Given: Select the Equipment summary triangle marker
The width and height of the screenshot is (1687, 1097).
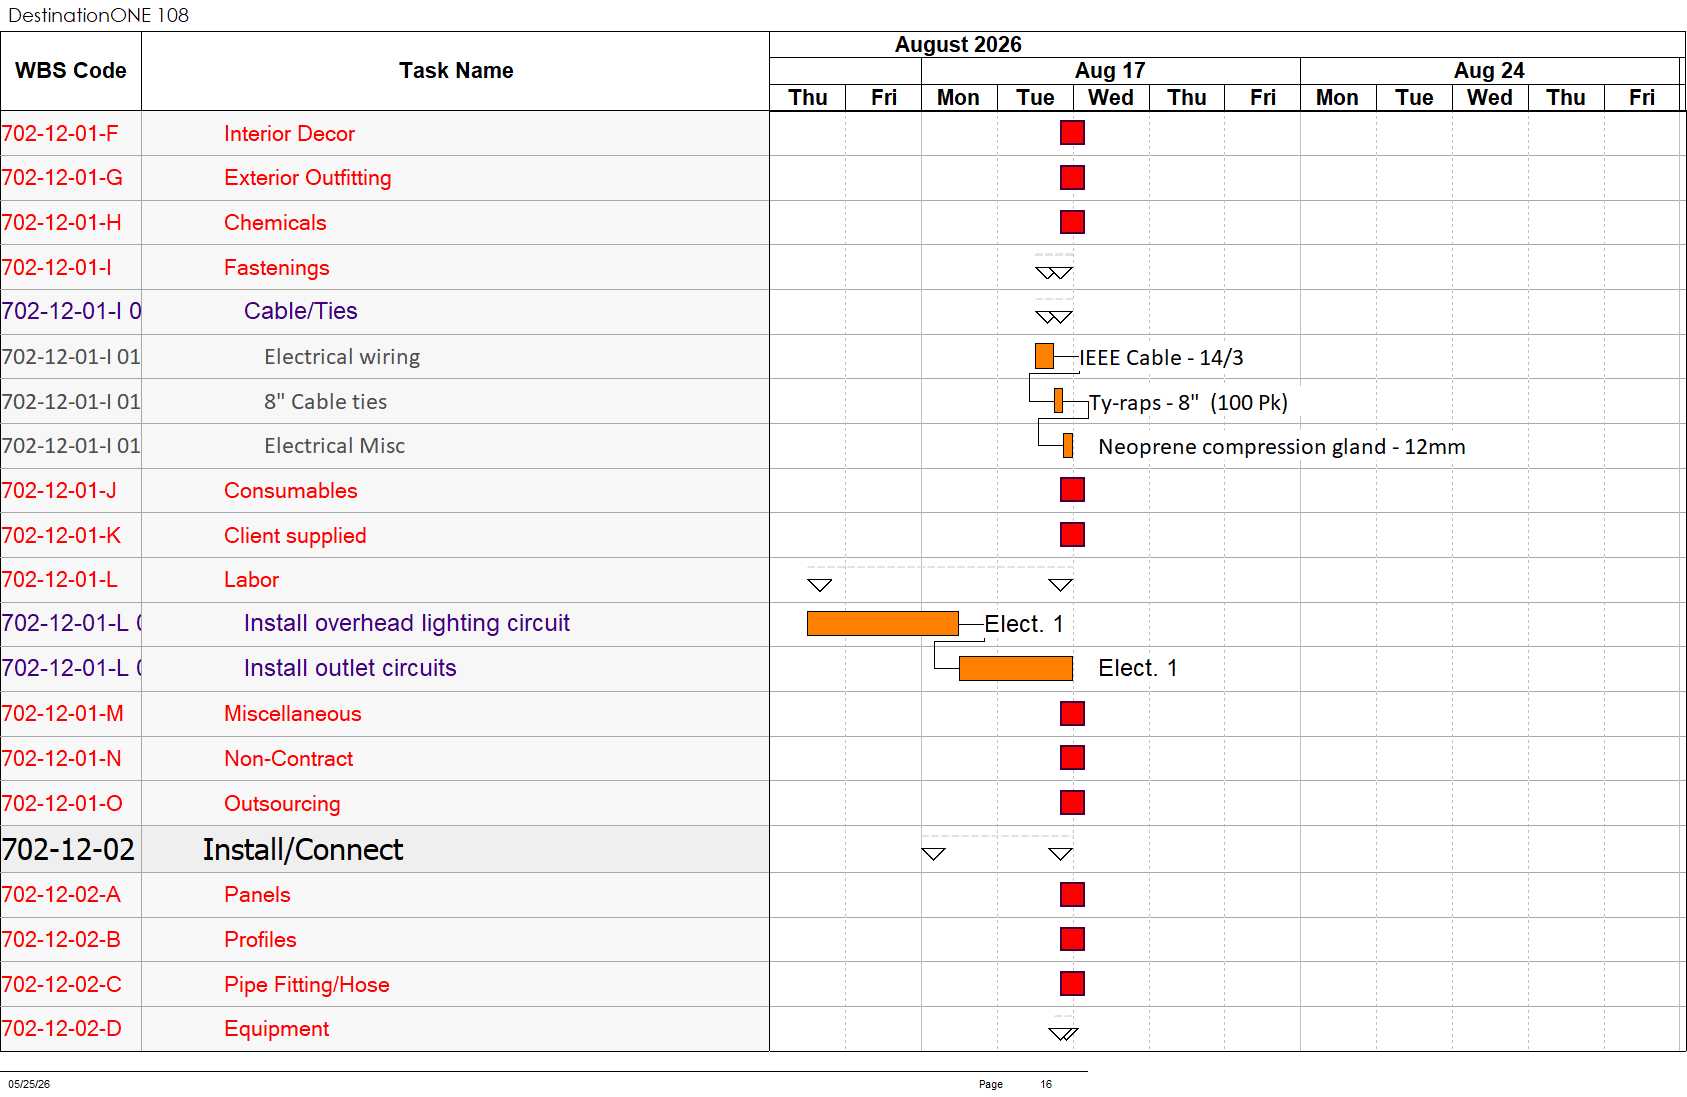Looking at the screenshot, I should (1063, 1034).
